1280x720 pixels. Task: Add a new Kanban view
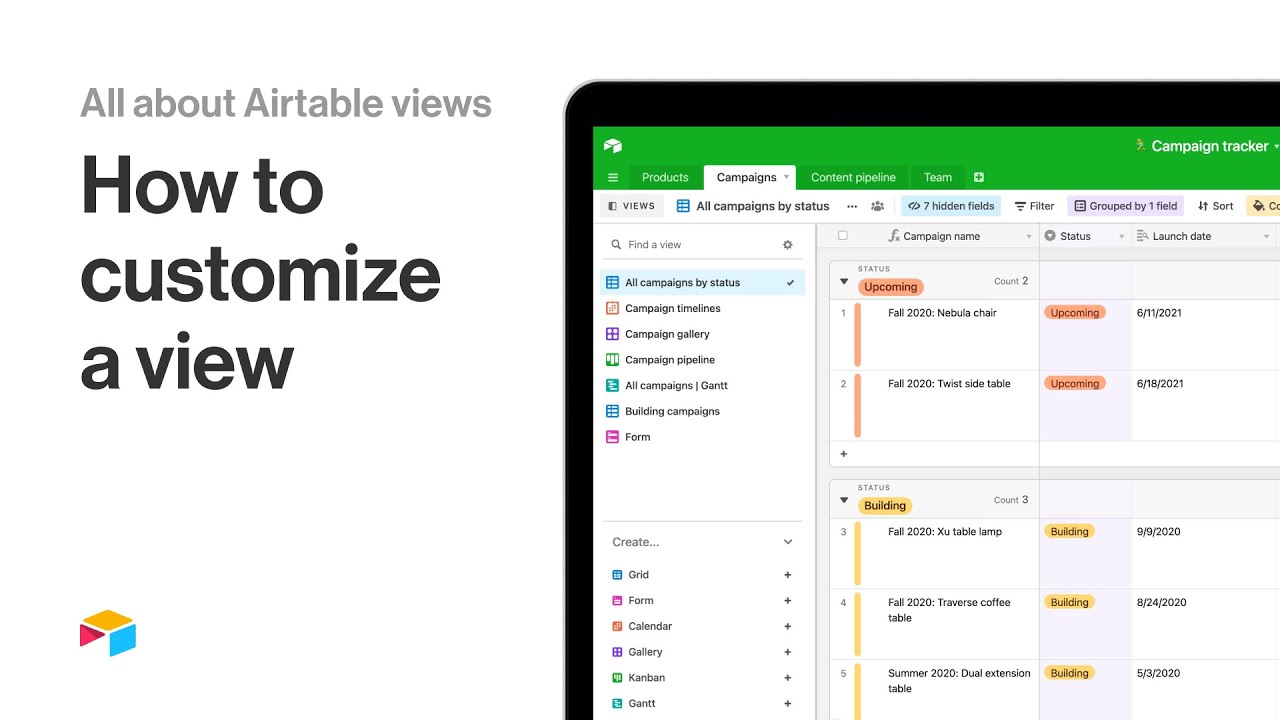coord(788,678)
